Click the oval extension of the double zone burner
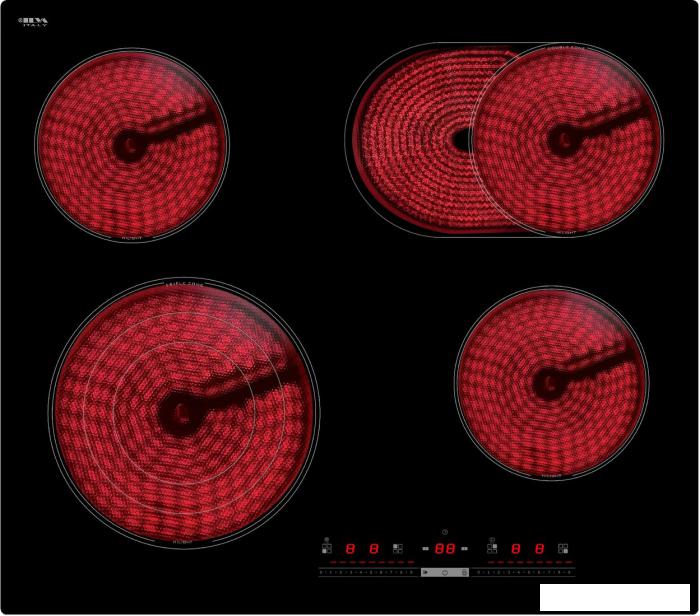The height and width of the screenshot is (616, 700). point(410,140)
